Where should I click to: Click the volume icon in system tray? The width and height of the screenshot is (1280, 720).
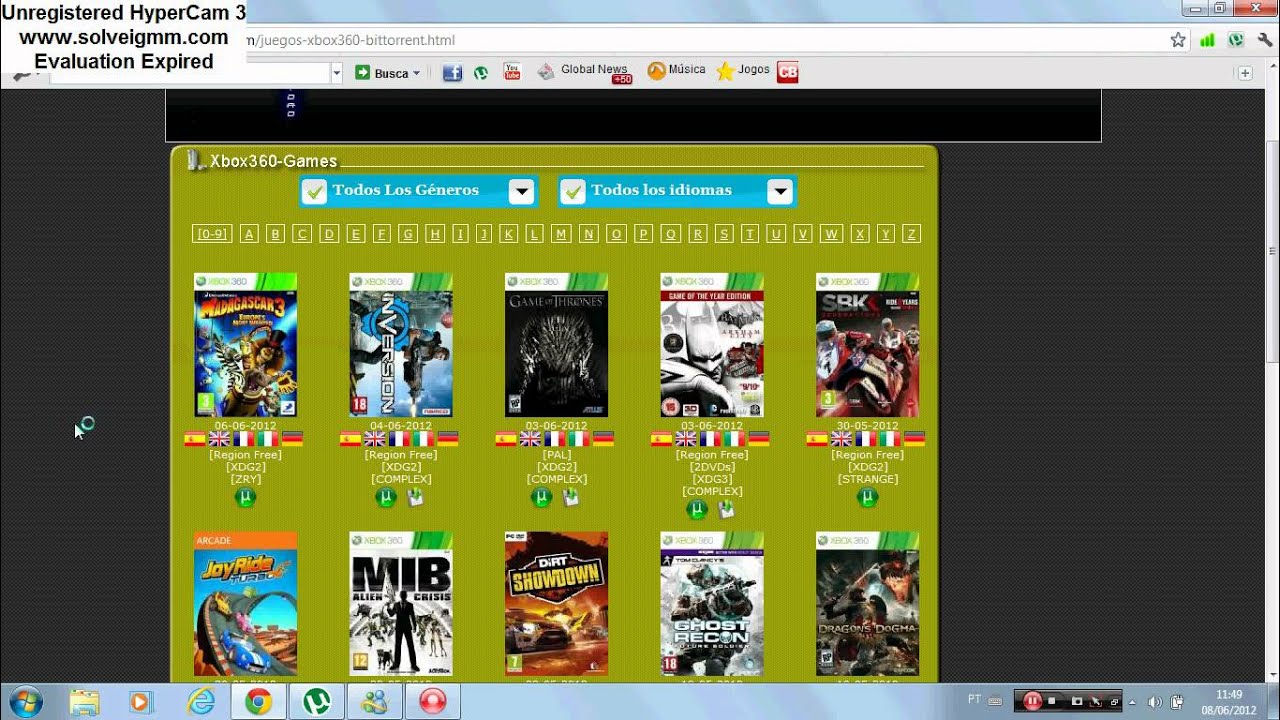pos(1155,702)
